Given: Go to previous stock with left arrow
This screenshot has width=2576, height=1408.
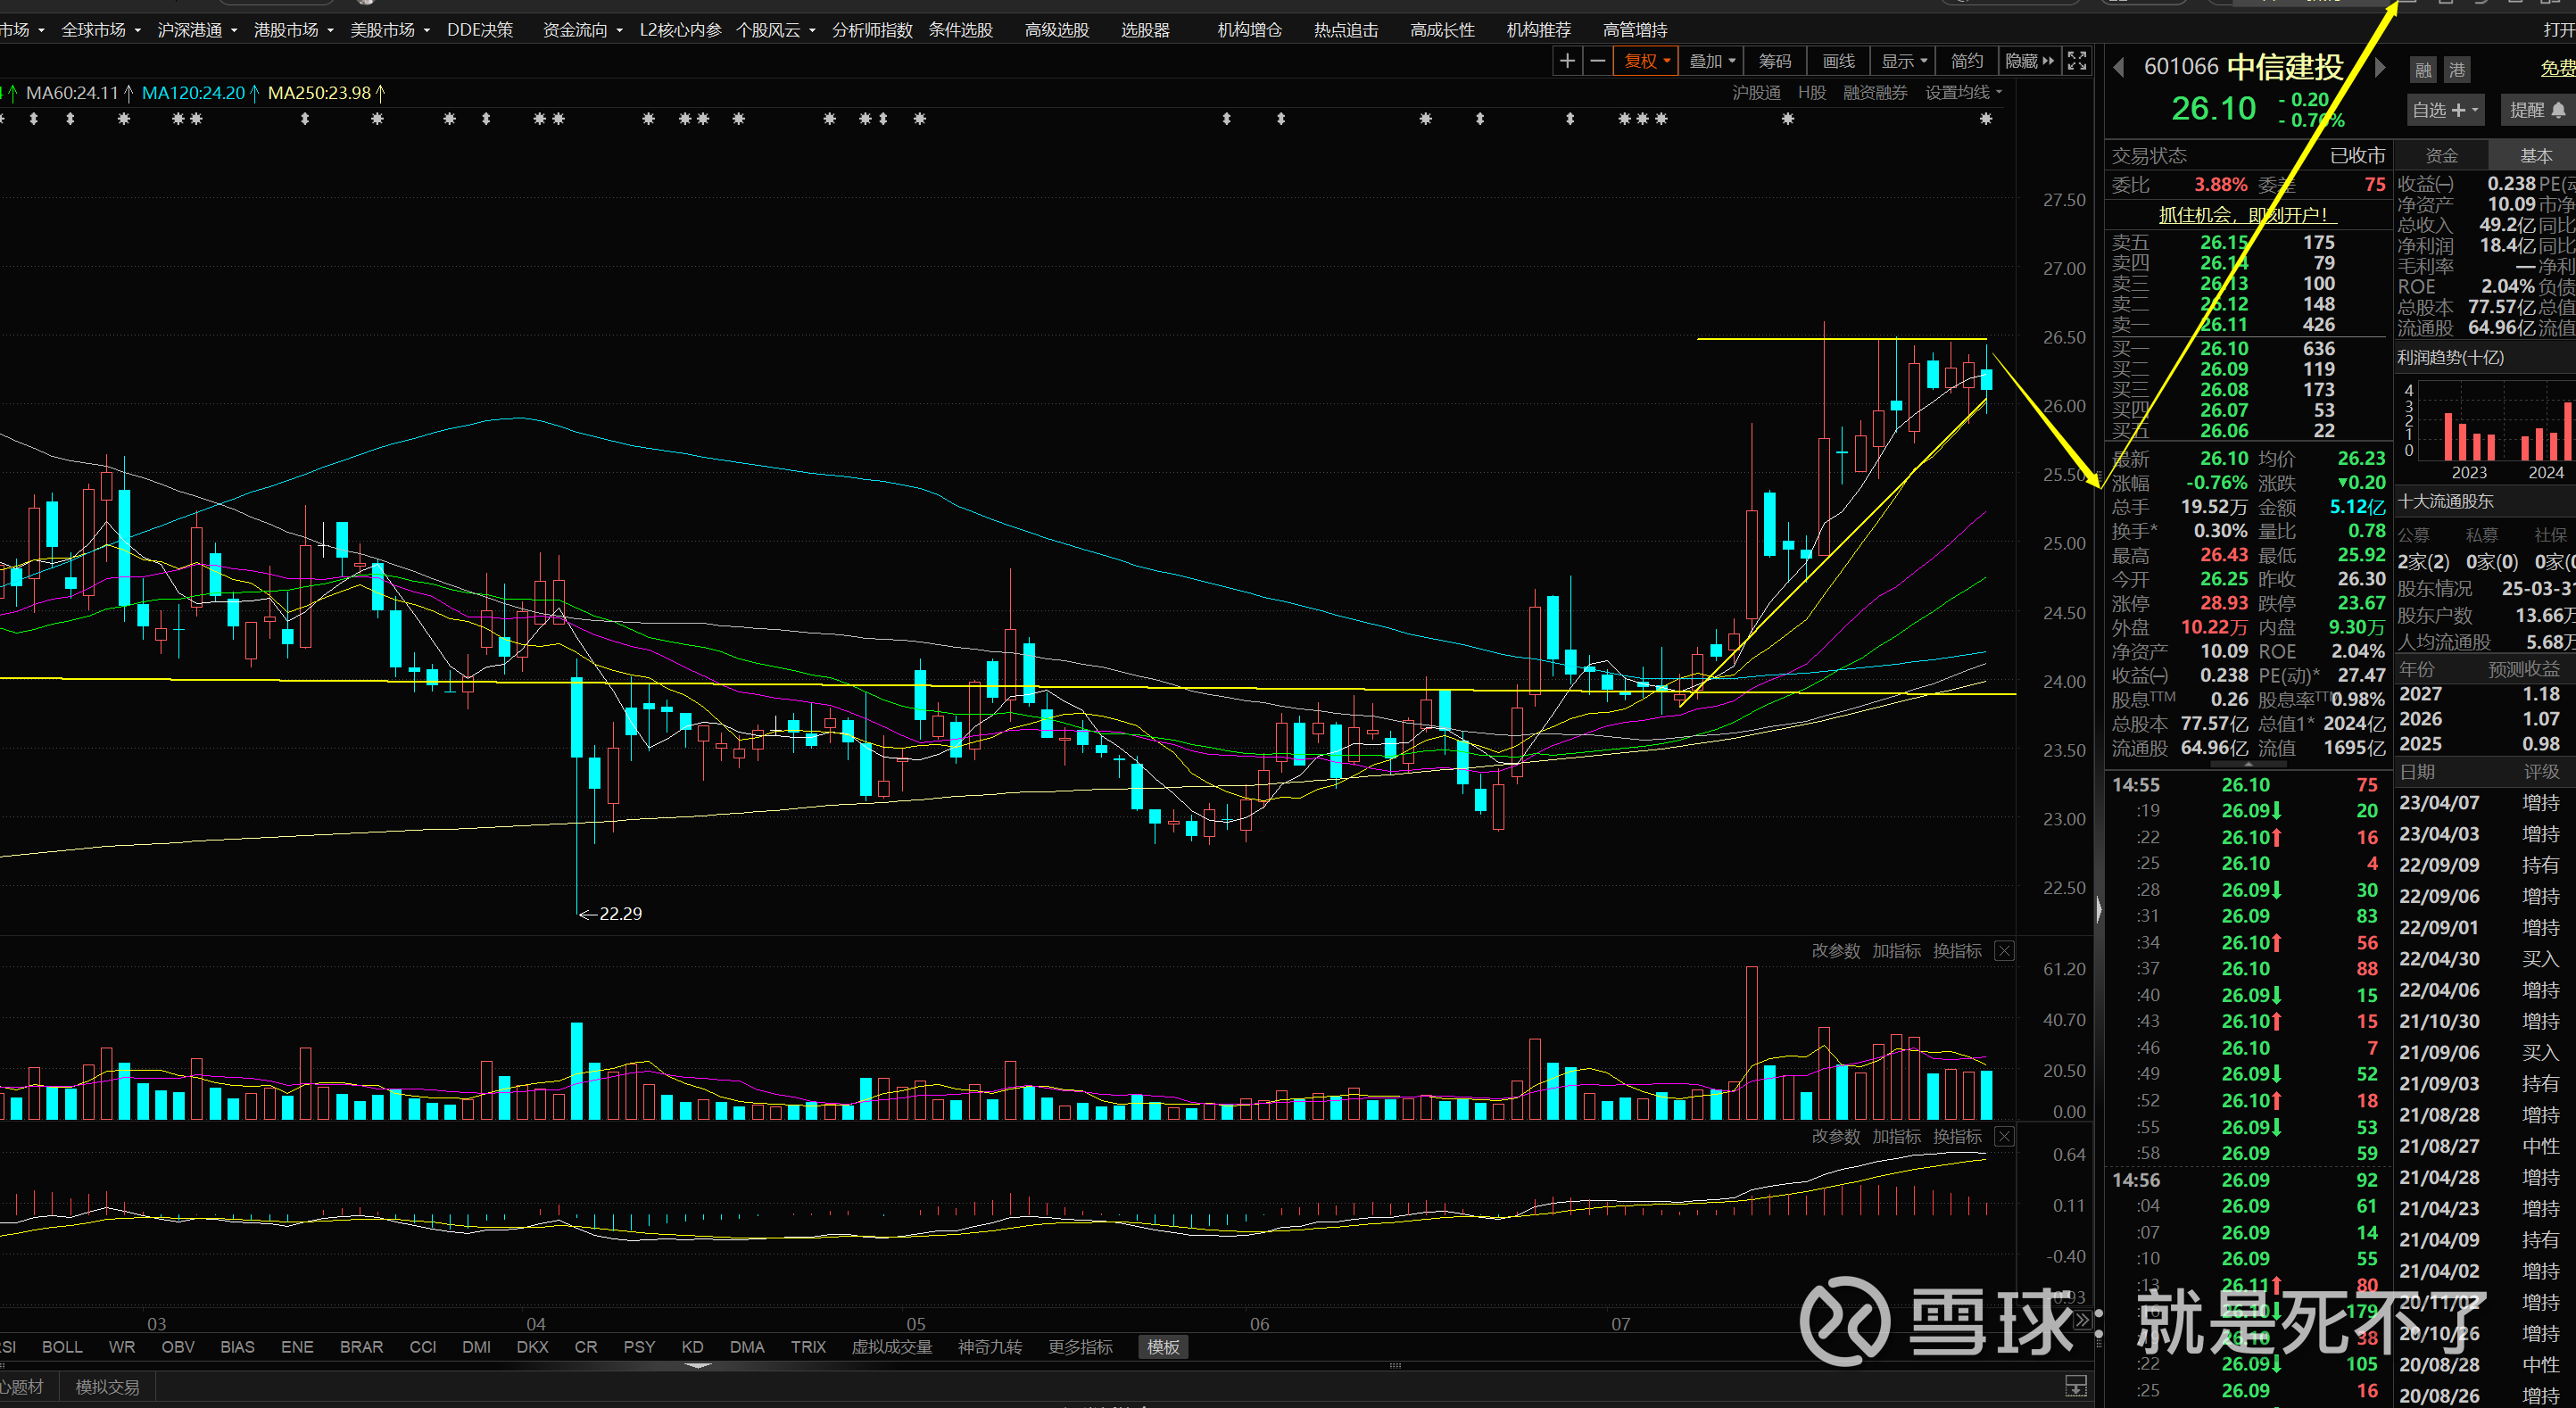Looking at the screenshot, I should click(x=2119, y=68).
